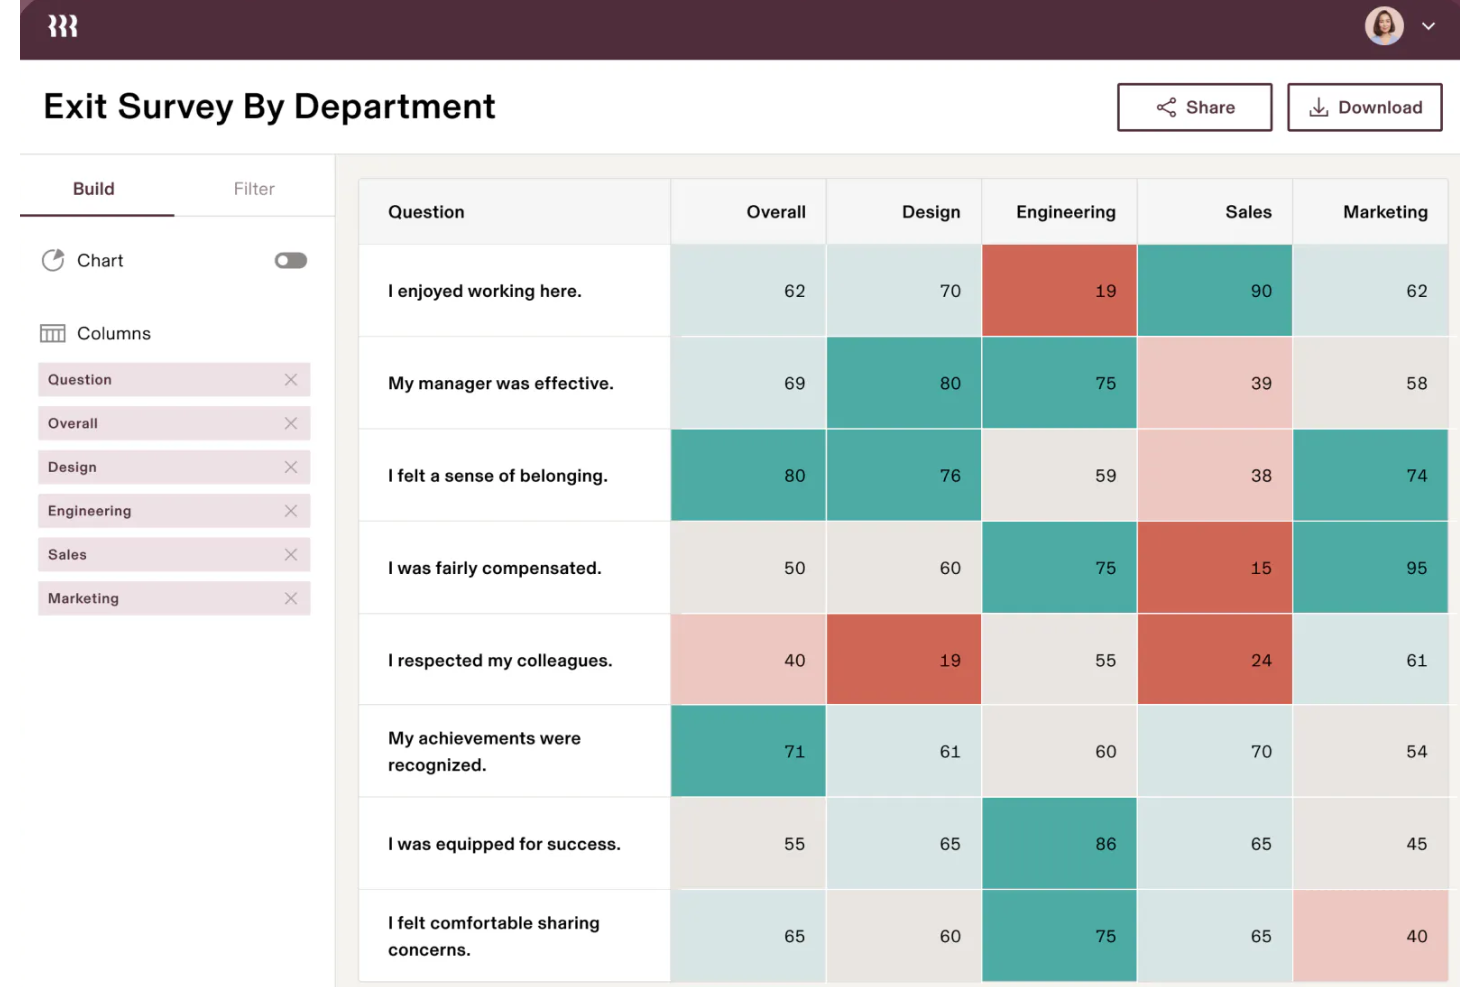Remove the Question column chip
Image resolution: width=1480 pixels, height=987 pixels.
click(291, 380)
